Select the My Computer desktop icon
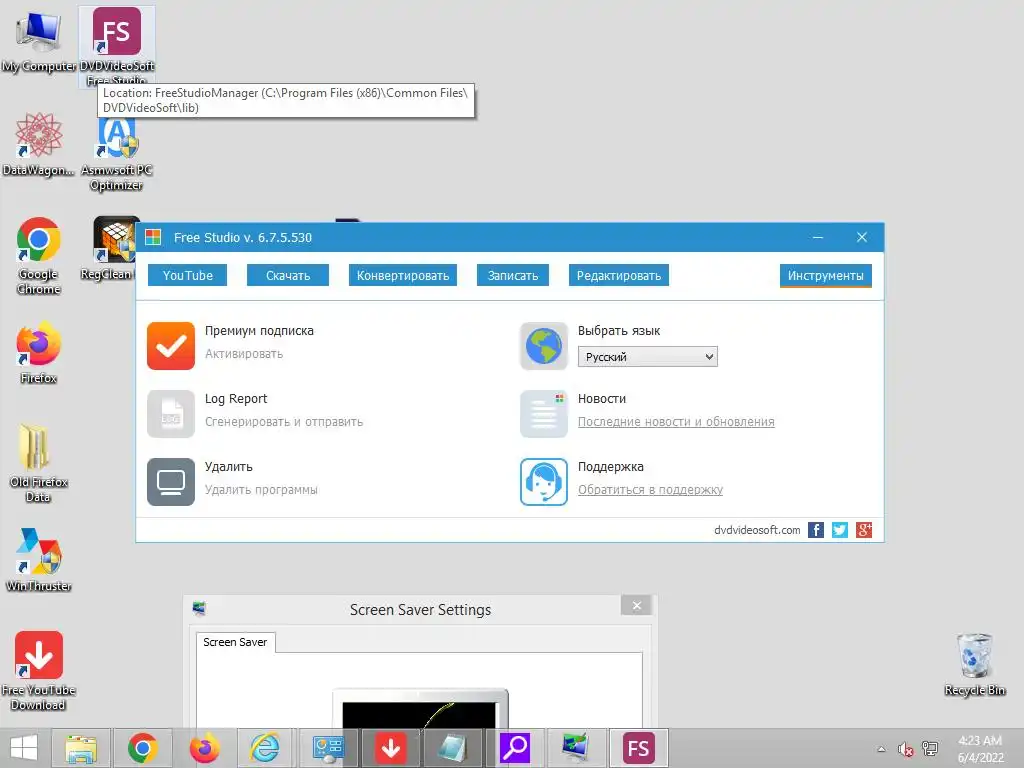The image size is (1024, 768). click(x=39, y=40)
